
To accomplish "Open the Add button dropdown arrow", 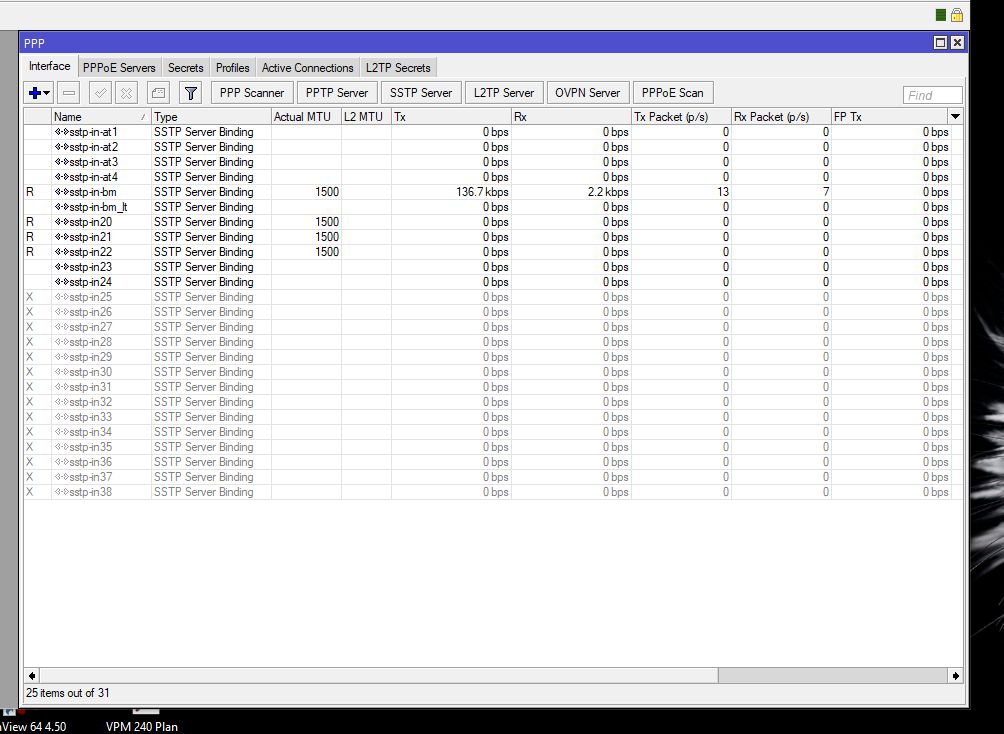I will 47,93.
